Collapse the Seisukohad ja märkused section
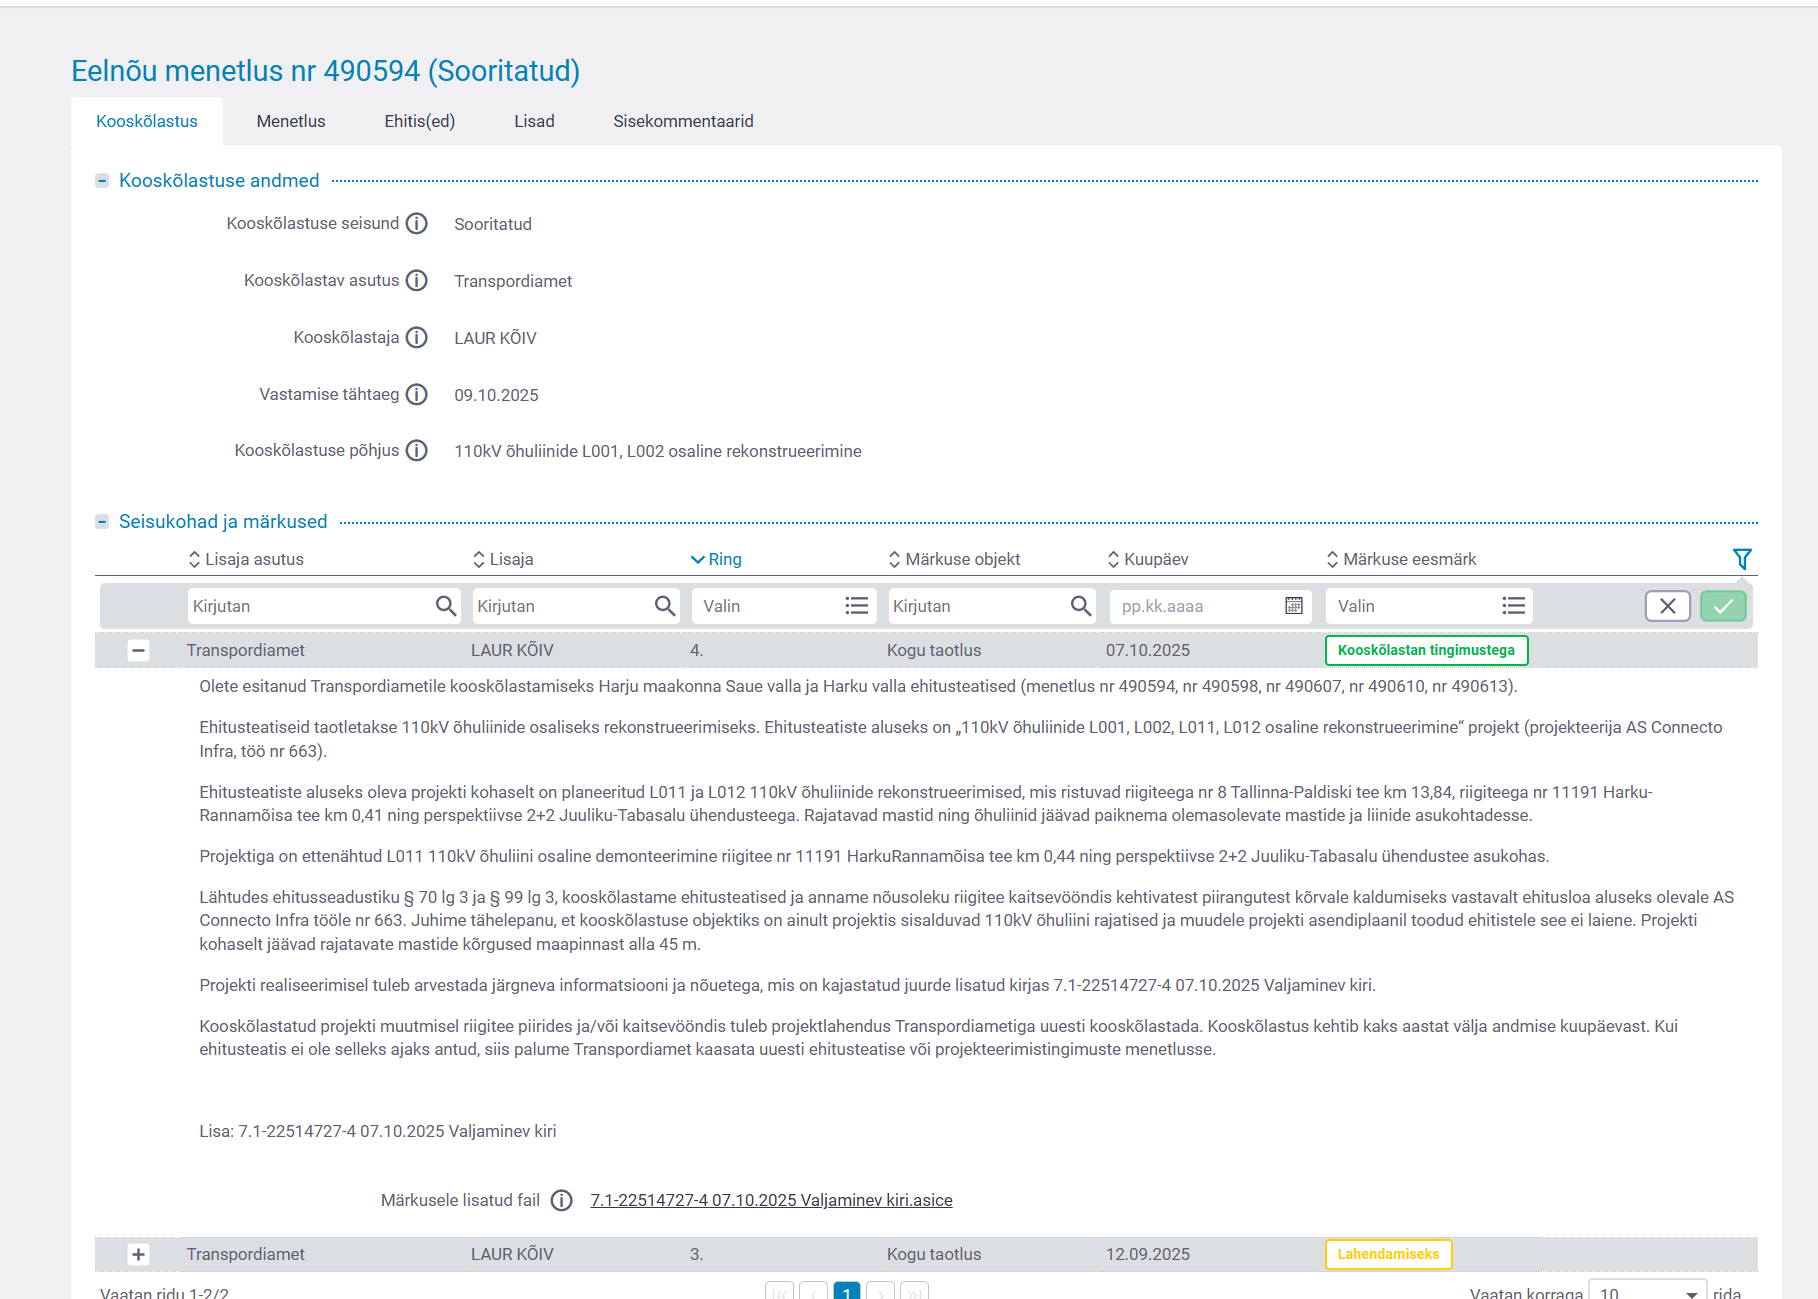The image size is (1818, 1299). 102,522
